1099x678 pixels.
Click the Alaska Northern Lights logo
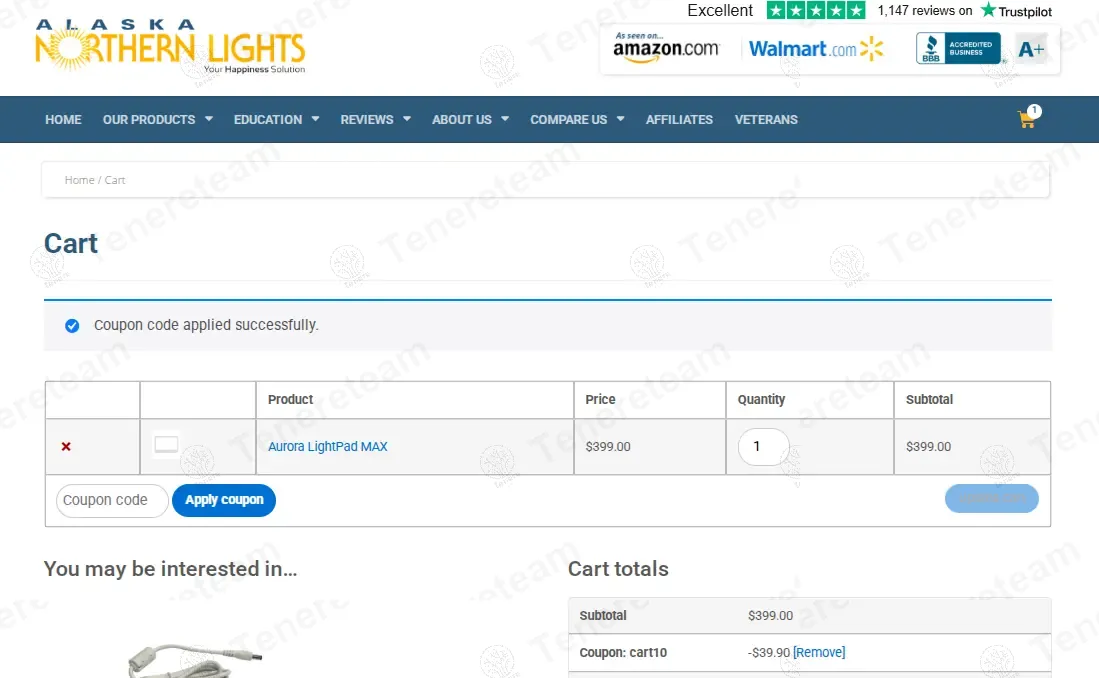[170, 46]
